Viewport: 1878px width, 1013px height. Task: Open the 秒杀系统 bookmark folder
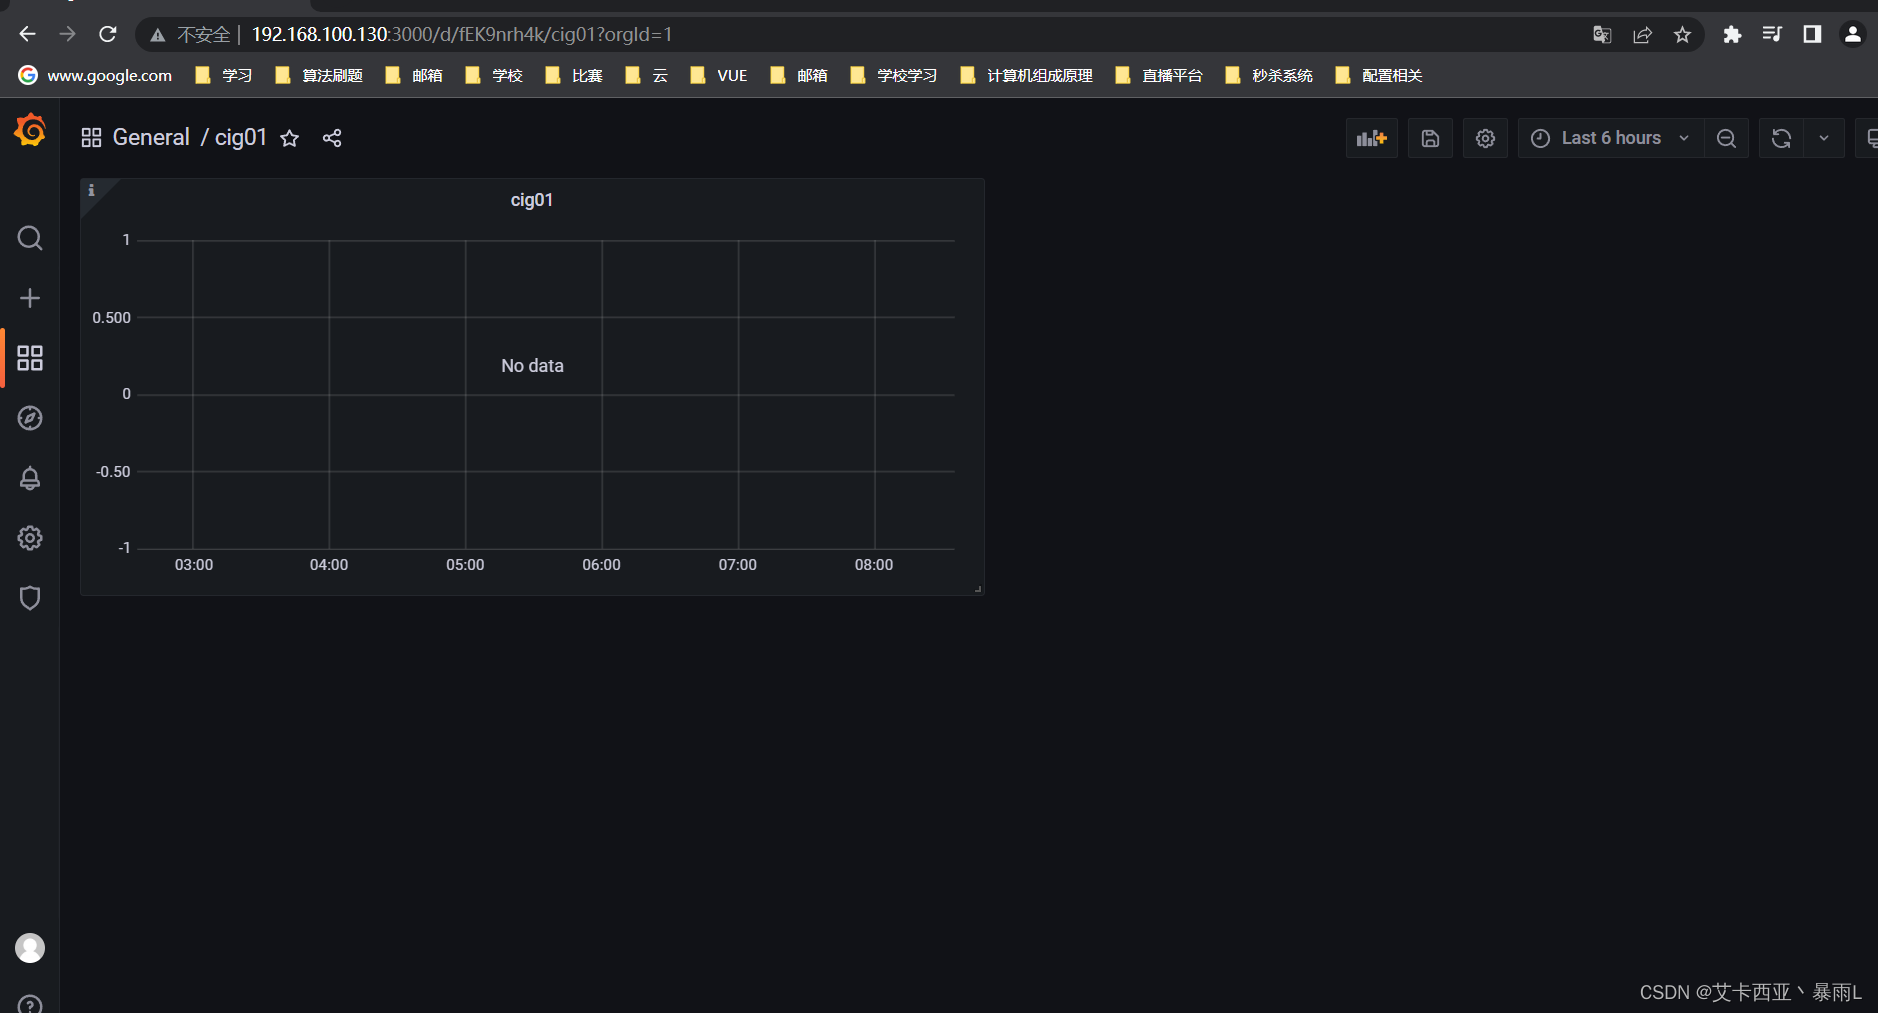1269,75
